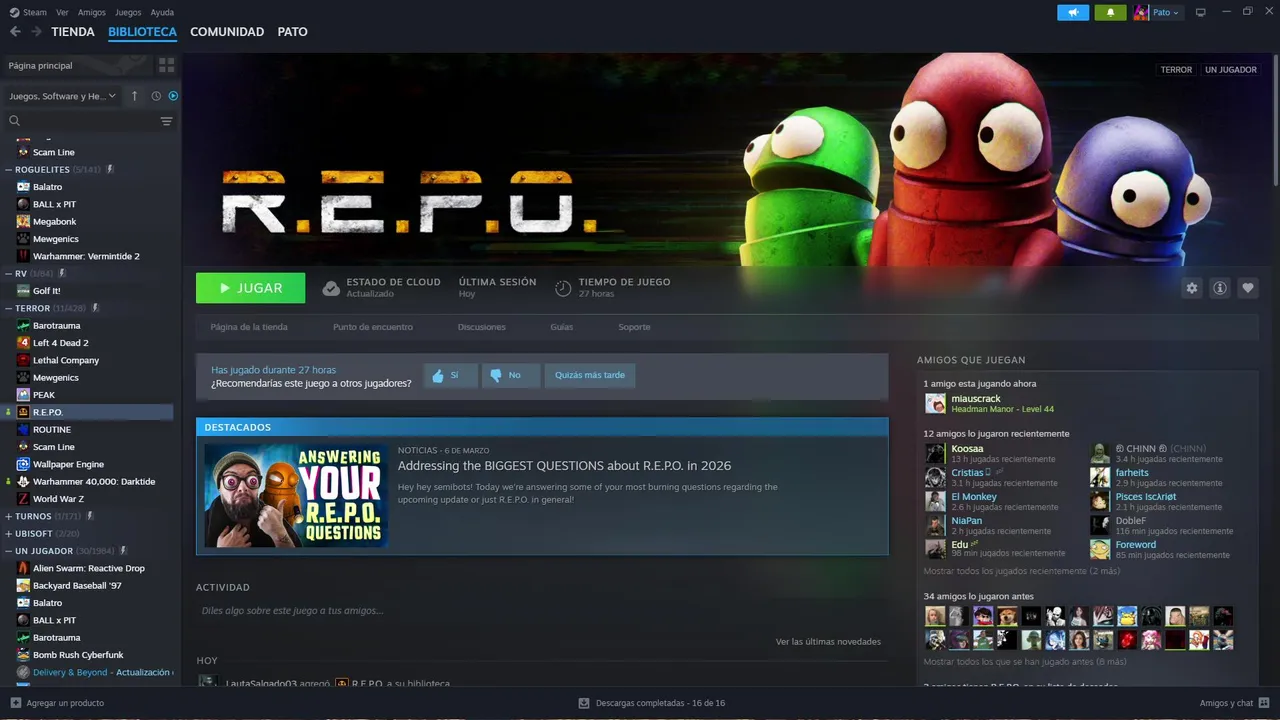This screenshot has width=1280, height=720.
Task: Select Warhammer: Vermintide 2 in the library
Action: pos(88,256)
